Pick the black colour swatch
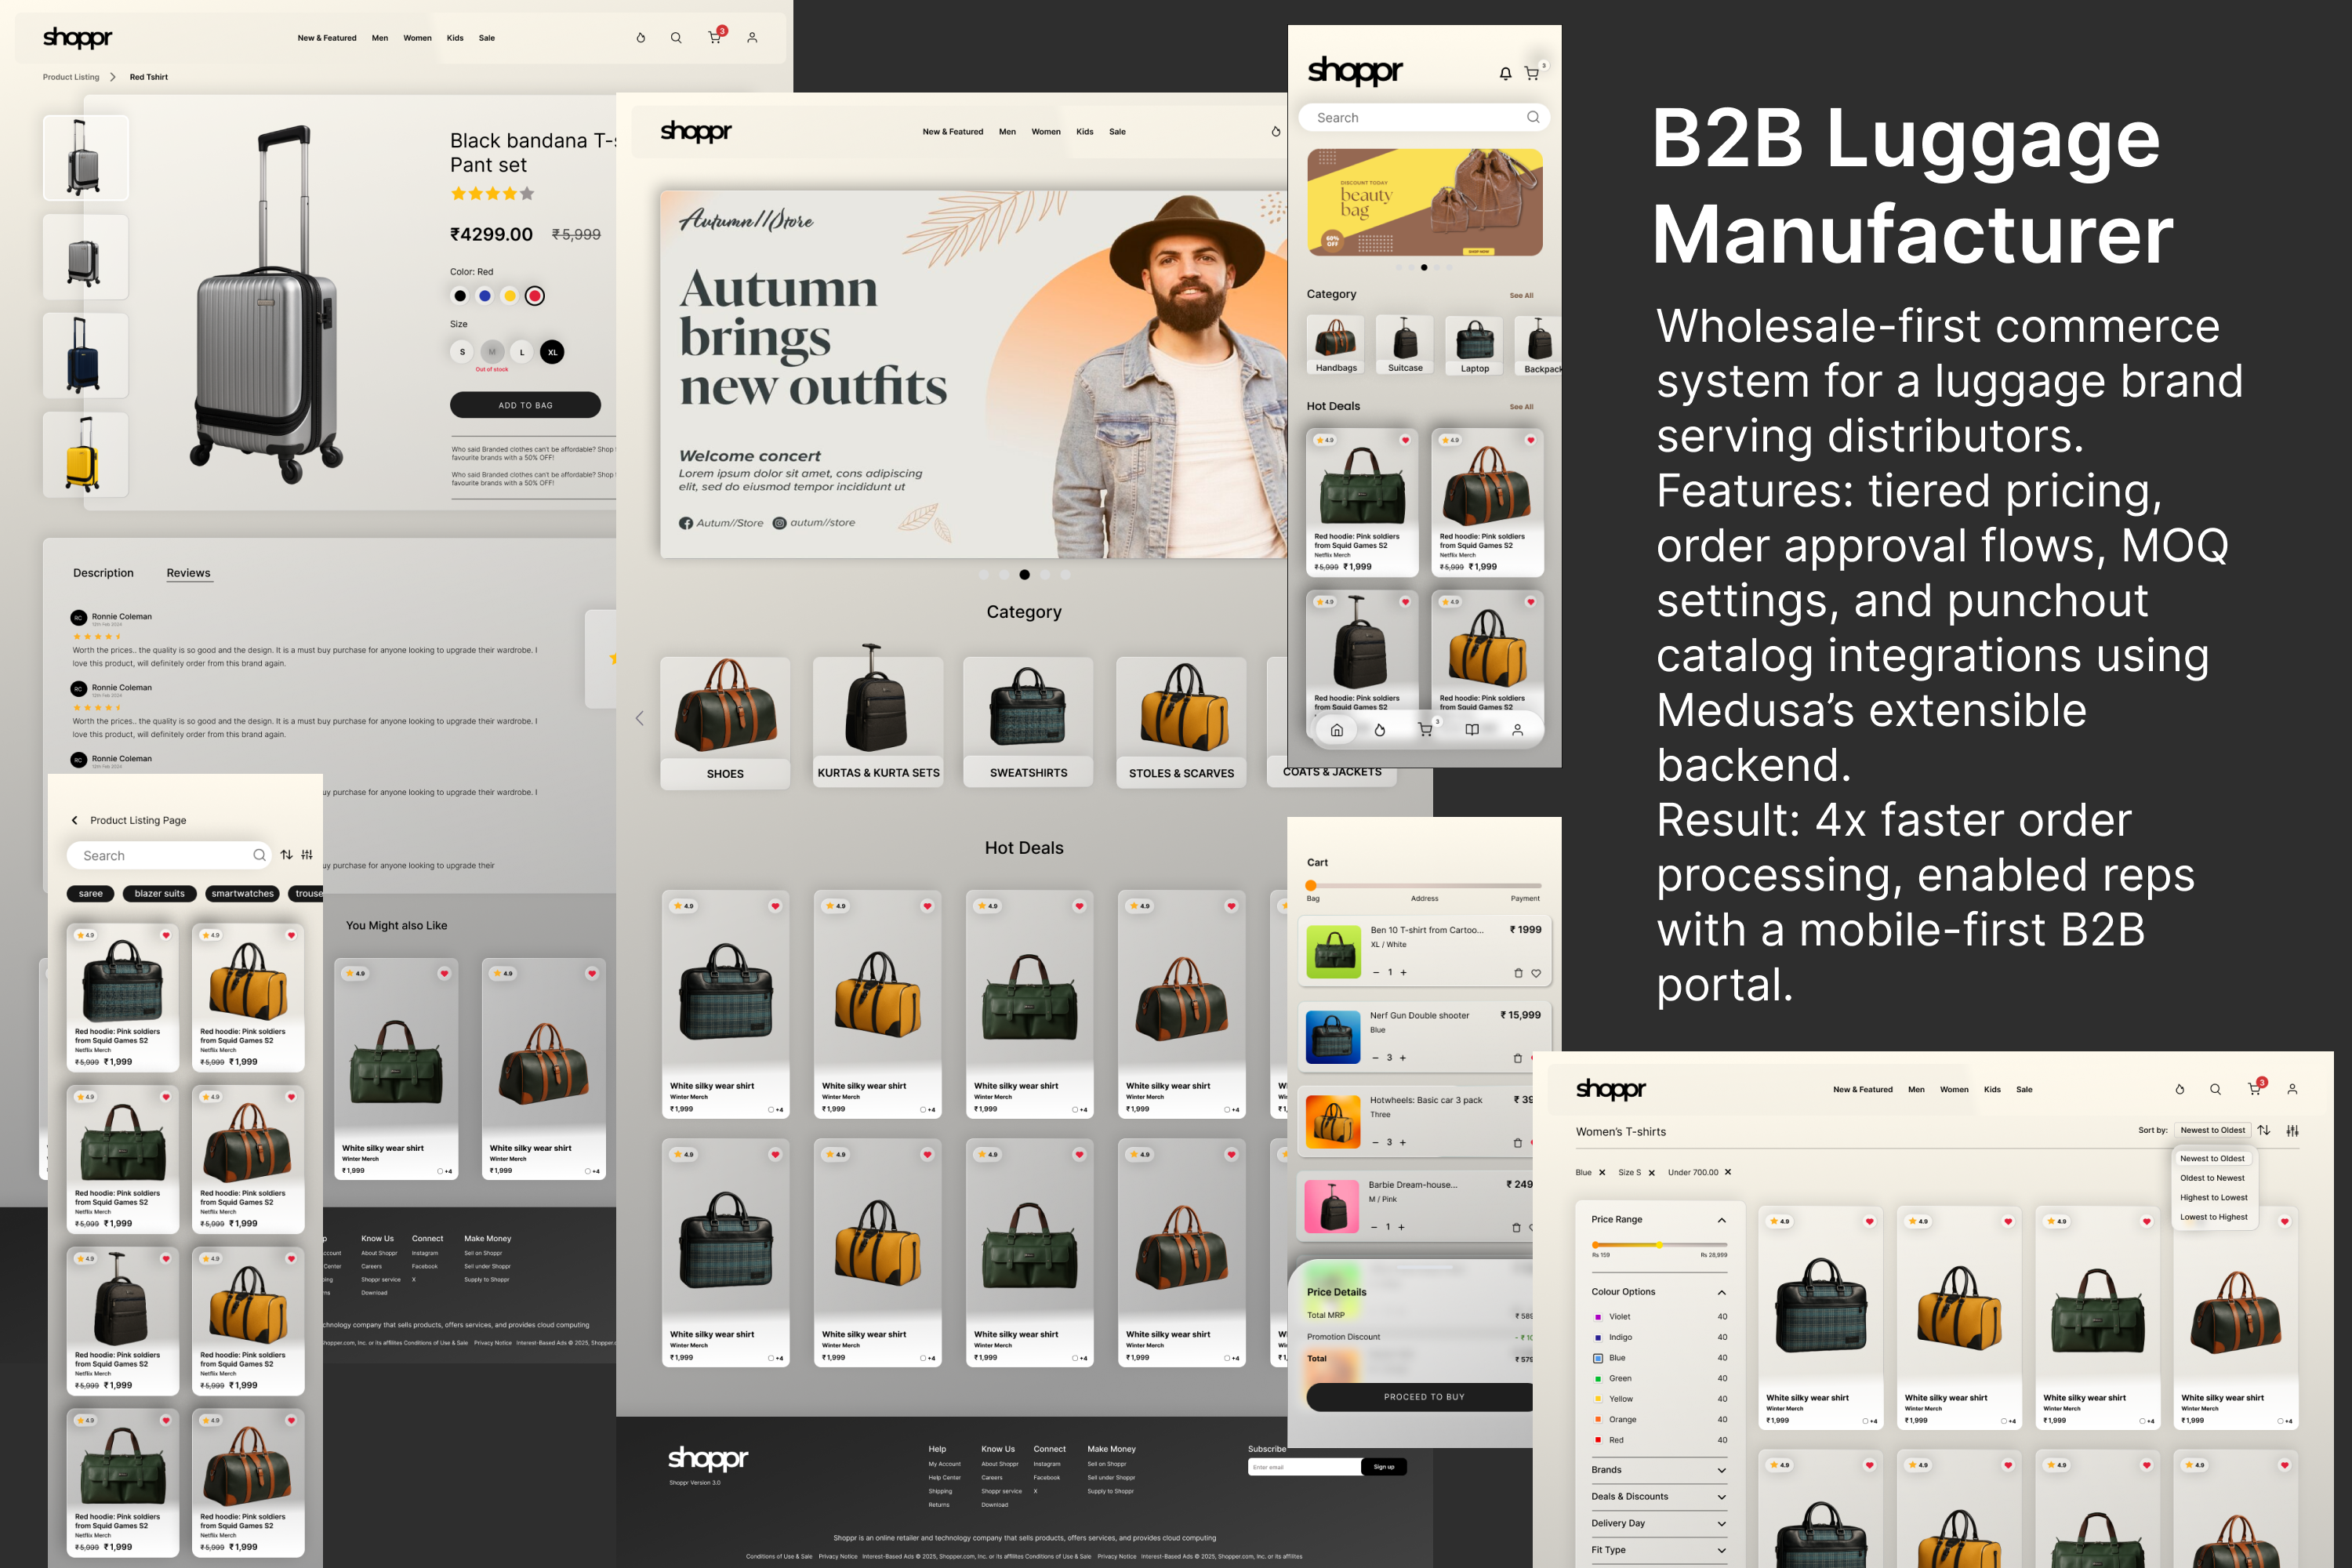The width and height of the screenshot is (2352, 1568). [x=460, y=296]
